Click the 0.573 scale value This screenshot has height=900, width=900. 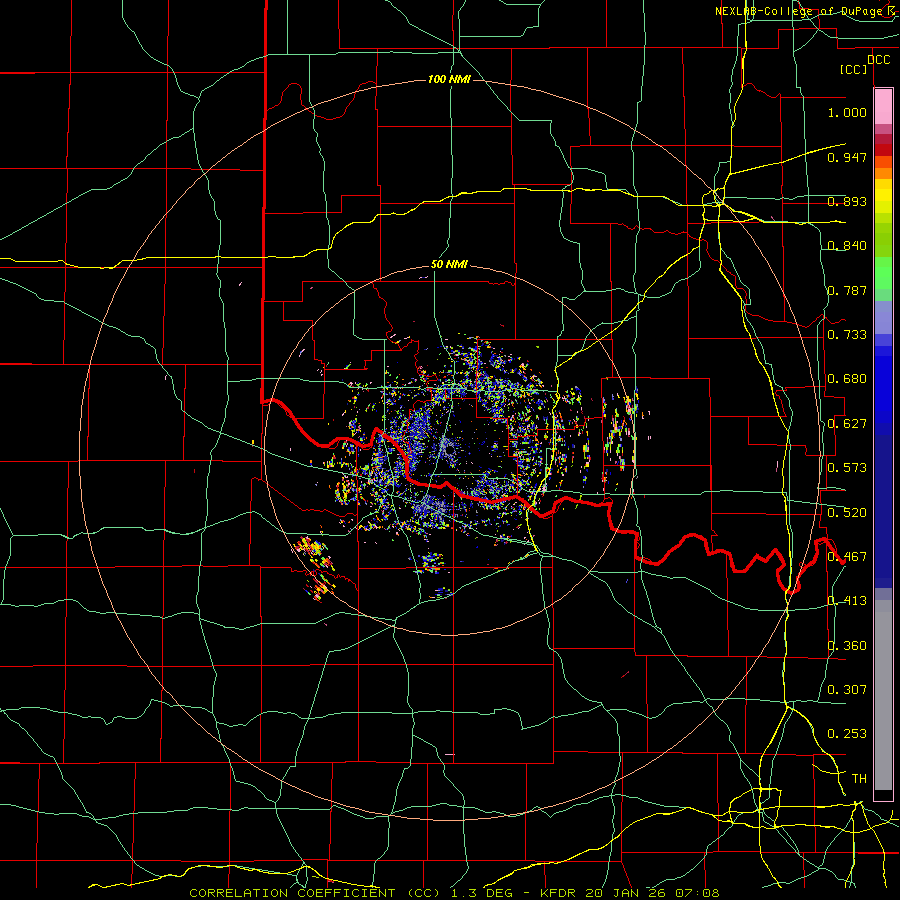(847, 468)
